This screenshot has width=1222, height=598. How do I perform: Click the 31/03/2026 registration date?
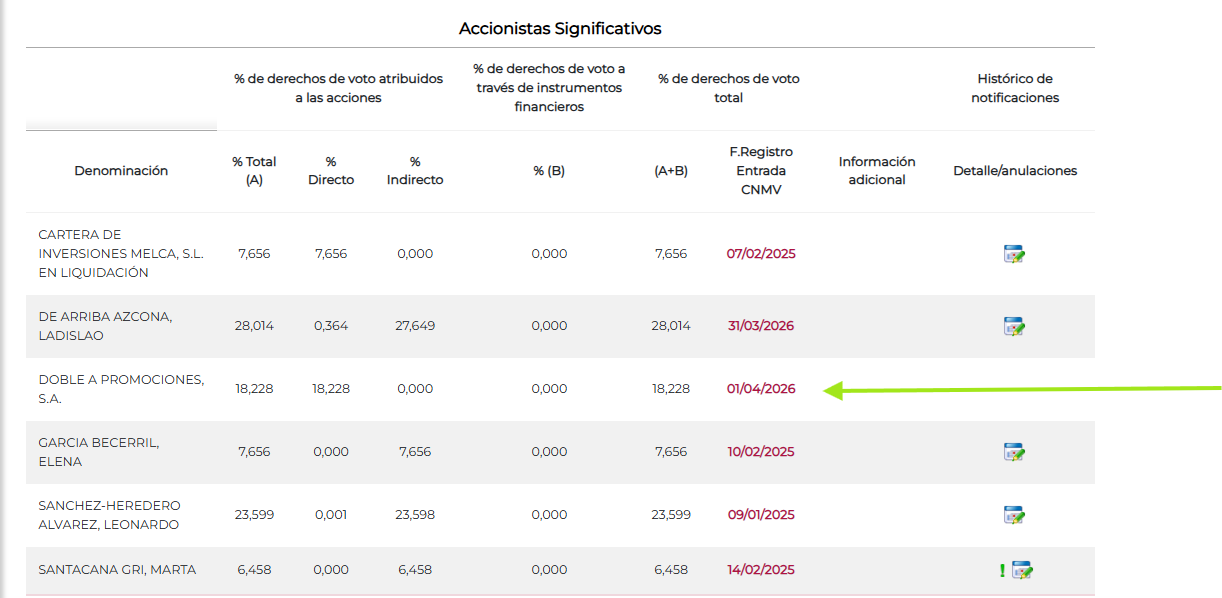click(x=761, y=326)
